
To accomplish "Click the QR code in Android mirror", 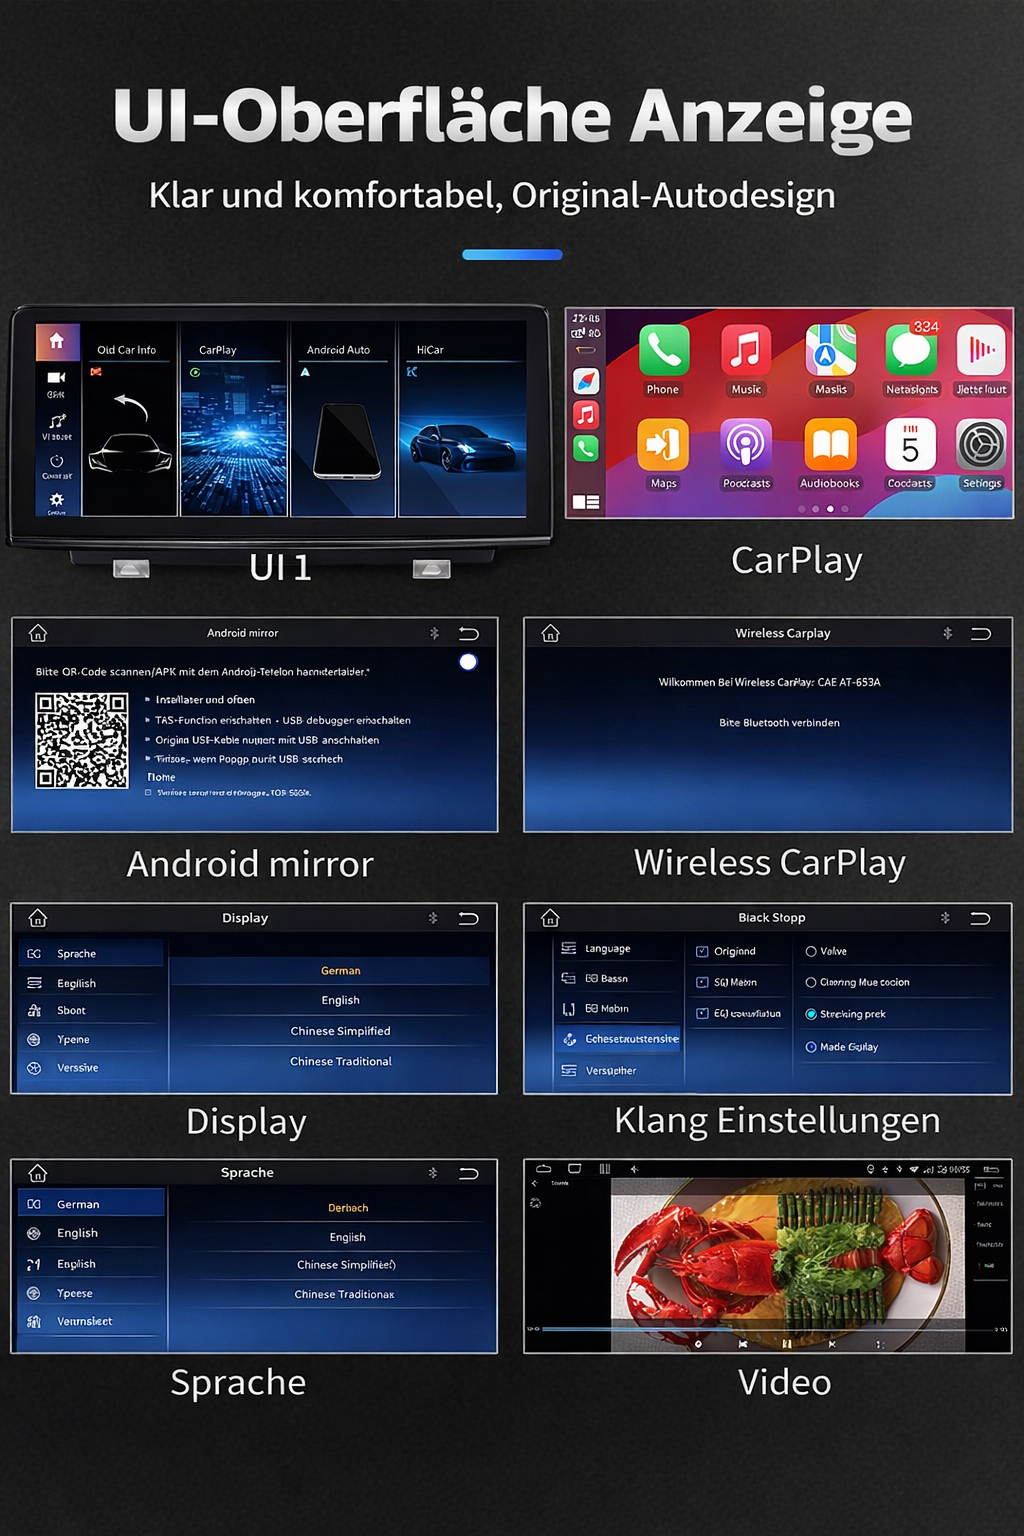I will (82, 741).
